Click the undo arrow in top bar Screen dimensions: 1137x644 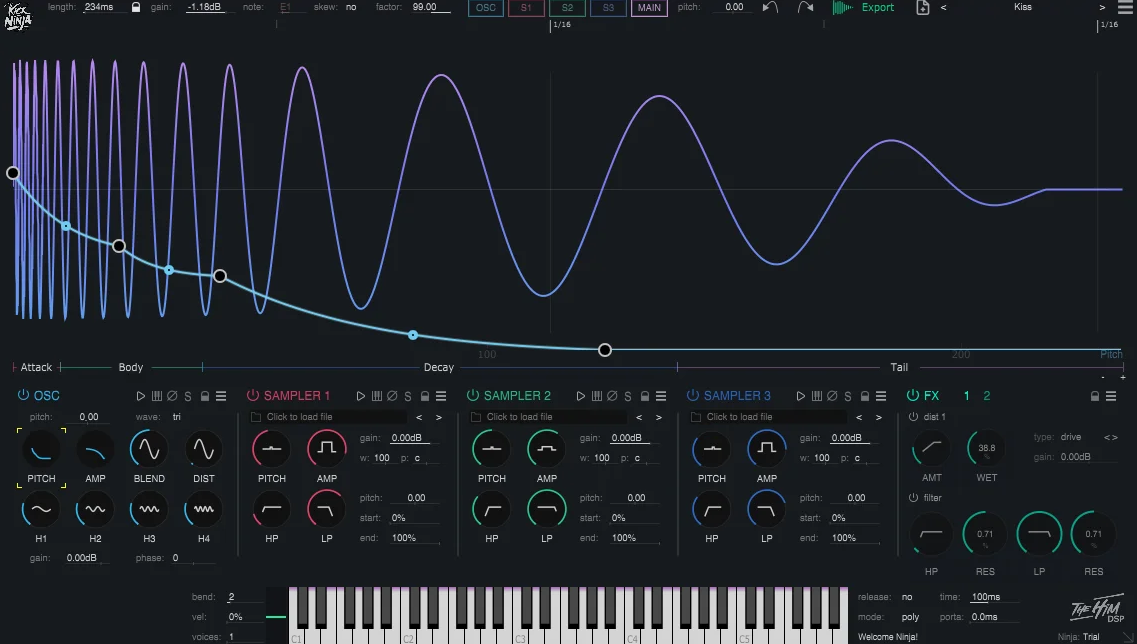pos(769,7)
